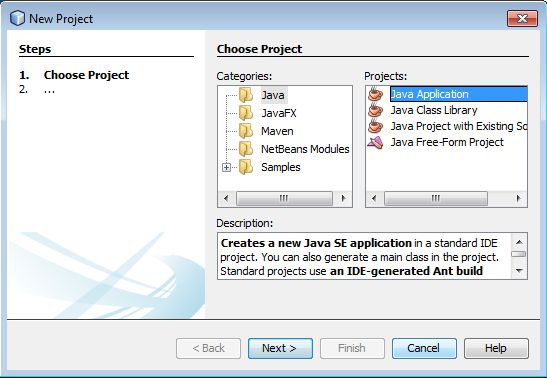The height and width of the screenshot is (378, 547).
Task: Click the NetBeans Modules folder icon
Action: point(246,149)
